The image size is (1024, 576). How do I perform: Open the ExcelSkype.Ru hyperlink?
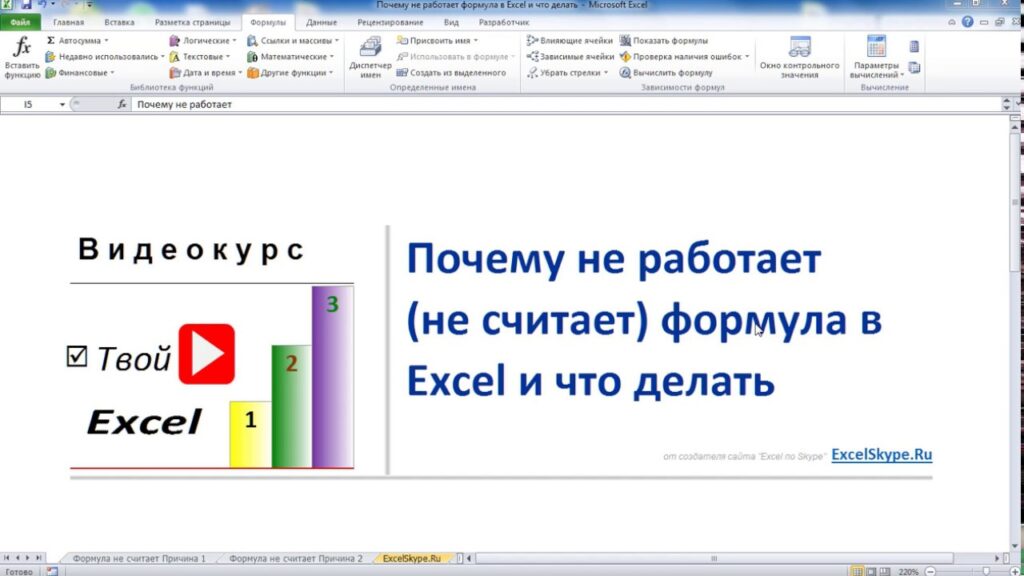coord(882,455)
